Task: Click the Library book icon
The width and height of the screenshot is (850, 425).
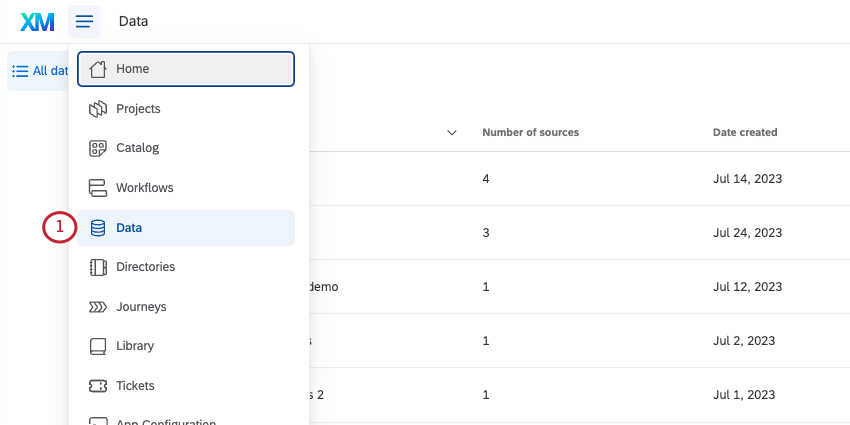Action: (x=97, y=346)
